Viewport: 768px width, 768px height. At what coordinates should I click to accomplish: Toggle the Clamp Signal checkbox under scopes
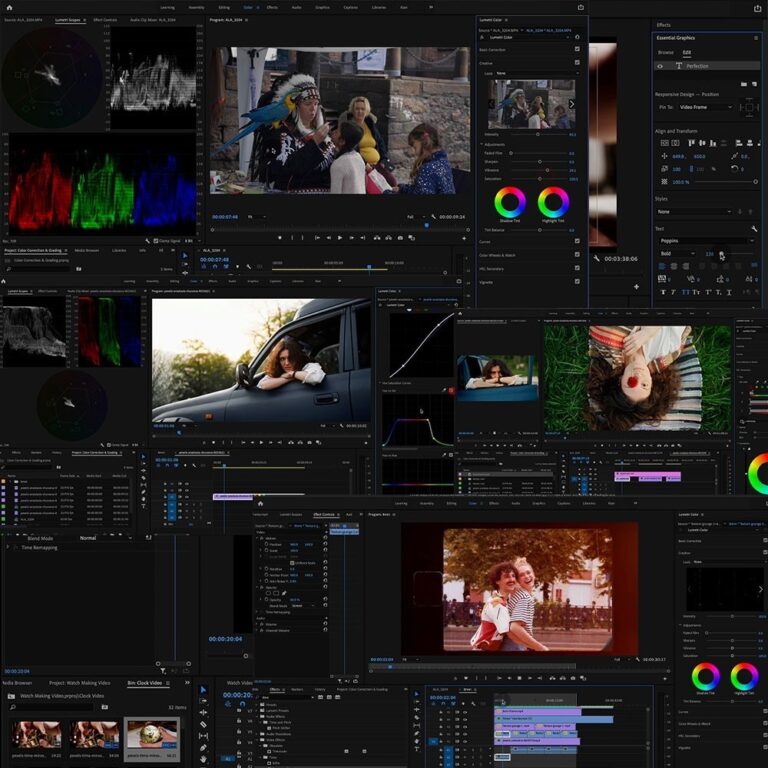156,241
